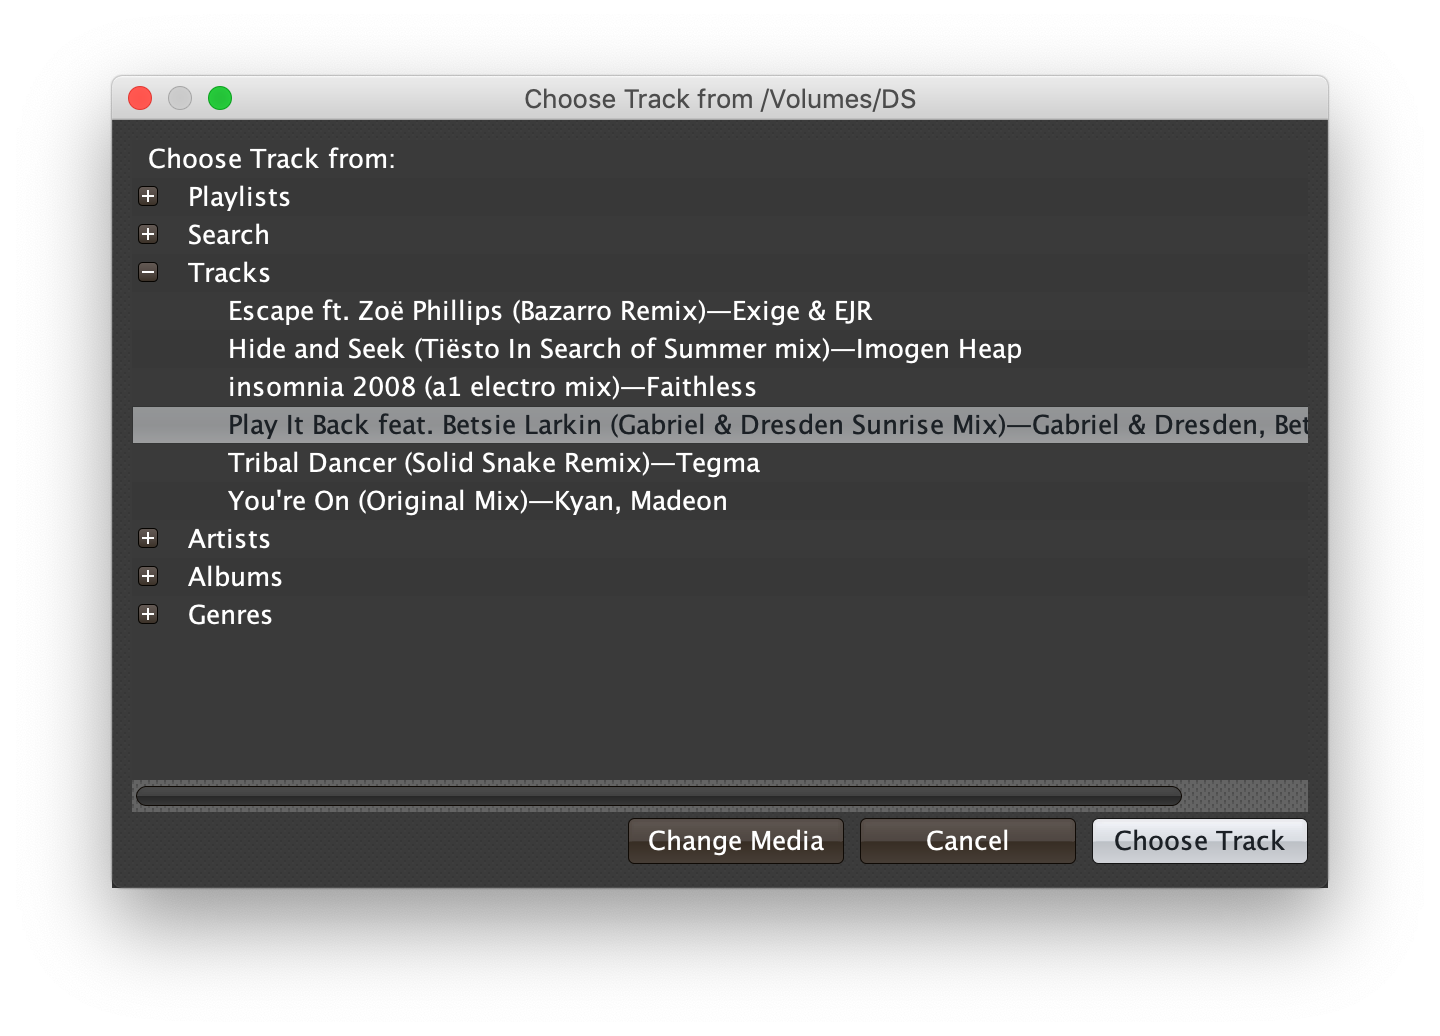Viewport: 1440px width, 1036px height.
Task: Select the Playlists label
Action: [239, 197]
